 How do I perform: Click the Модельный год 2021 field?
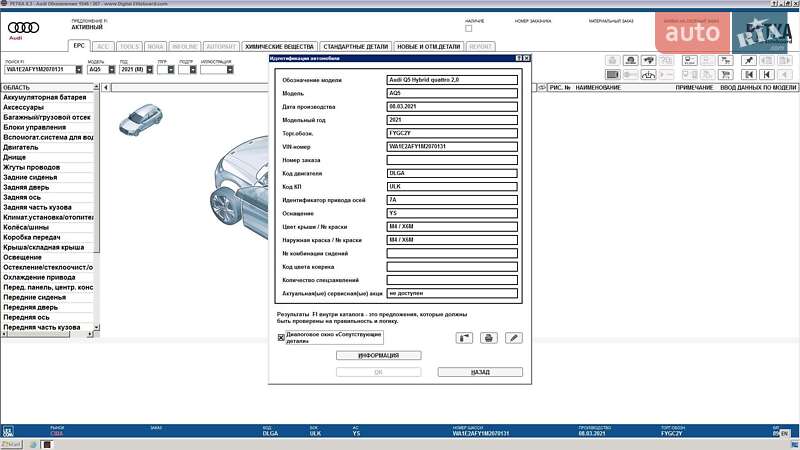452,120
